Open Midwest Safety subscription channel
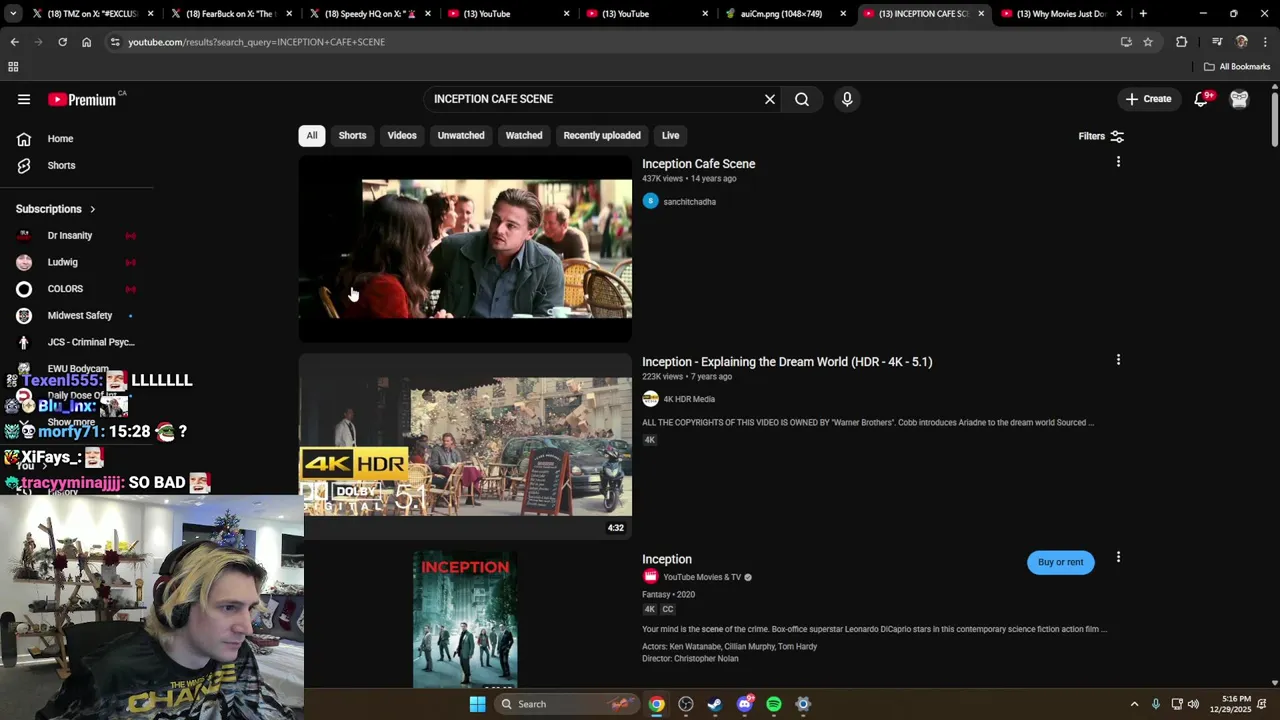Viewport: 1280px width, 720px height. click(78, 316)
